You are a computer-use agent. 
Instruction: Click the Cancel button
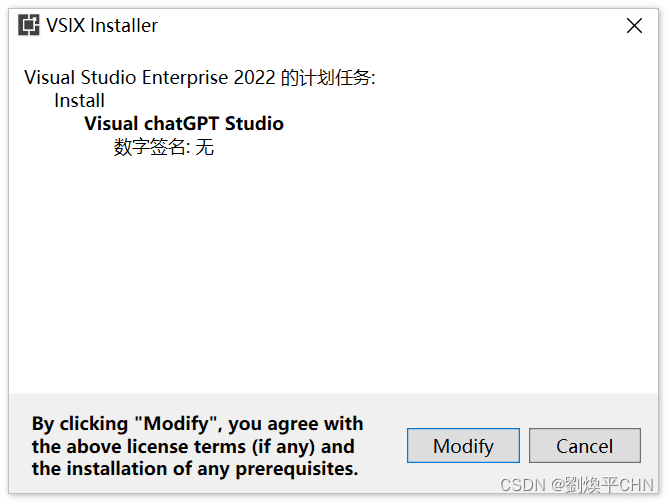click(584, 446)
